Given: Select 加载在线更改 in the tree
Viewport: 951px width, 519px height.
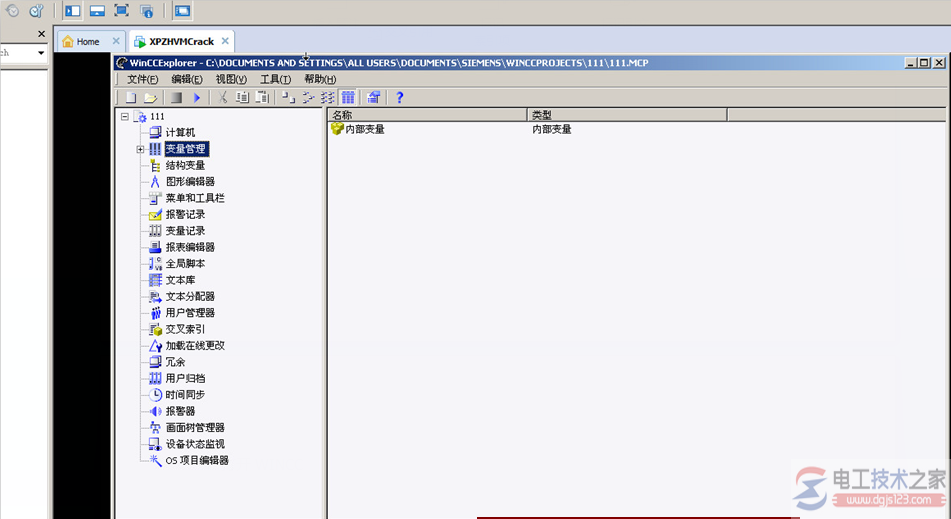Looking at the screenshot, I should (x=195, y=345).
